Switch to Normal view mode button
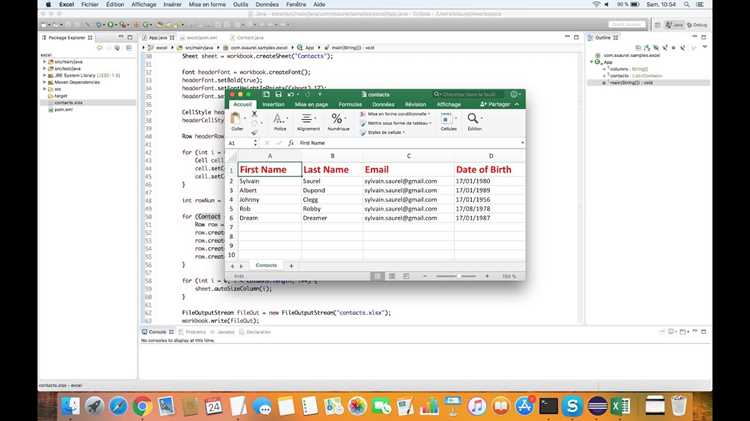Image resolution: width=750 pixels, height=421 pixels. click(x=377, y=276)
